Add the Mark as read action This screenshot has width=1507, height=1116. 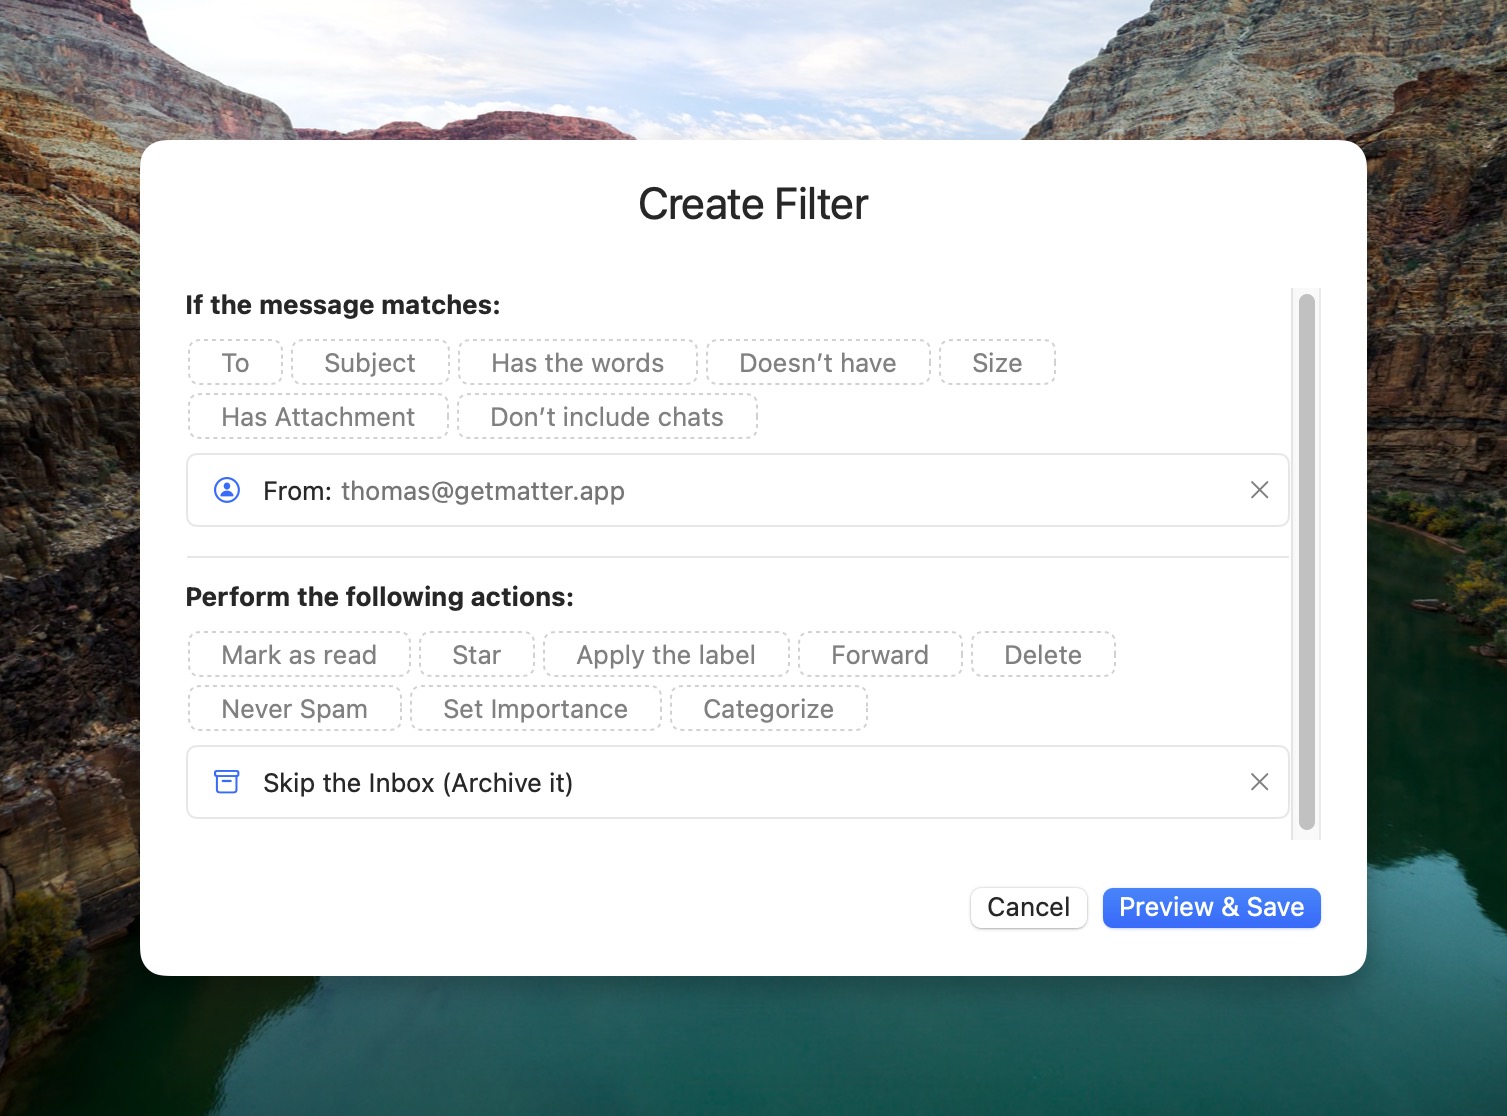[x=299, y=654]
